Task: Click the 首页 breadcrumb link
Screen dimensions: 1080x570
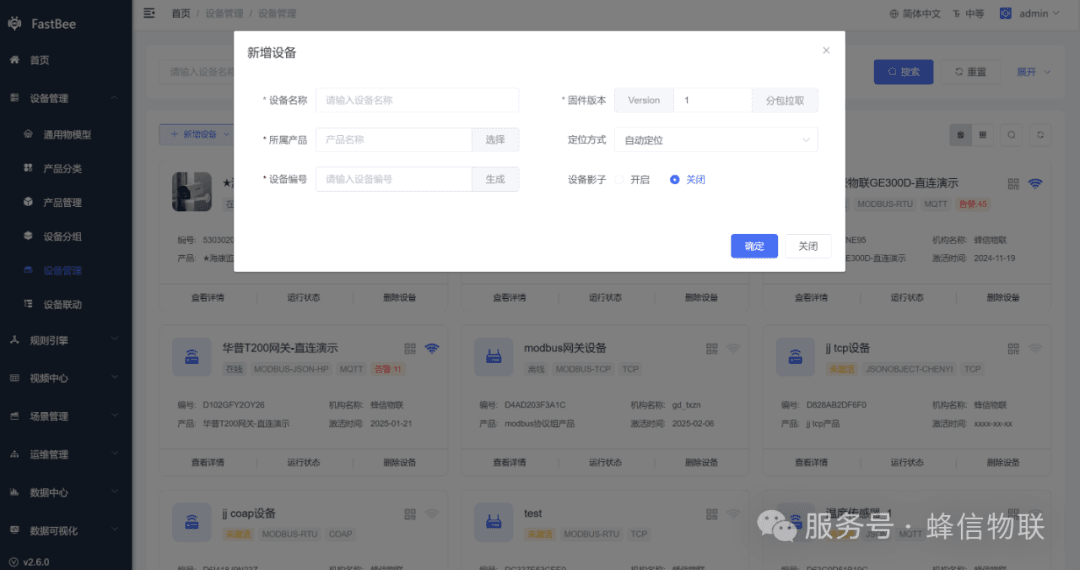Action: [180, 14]
